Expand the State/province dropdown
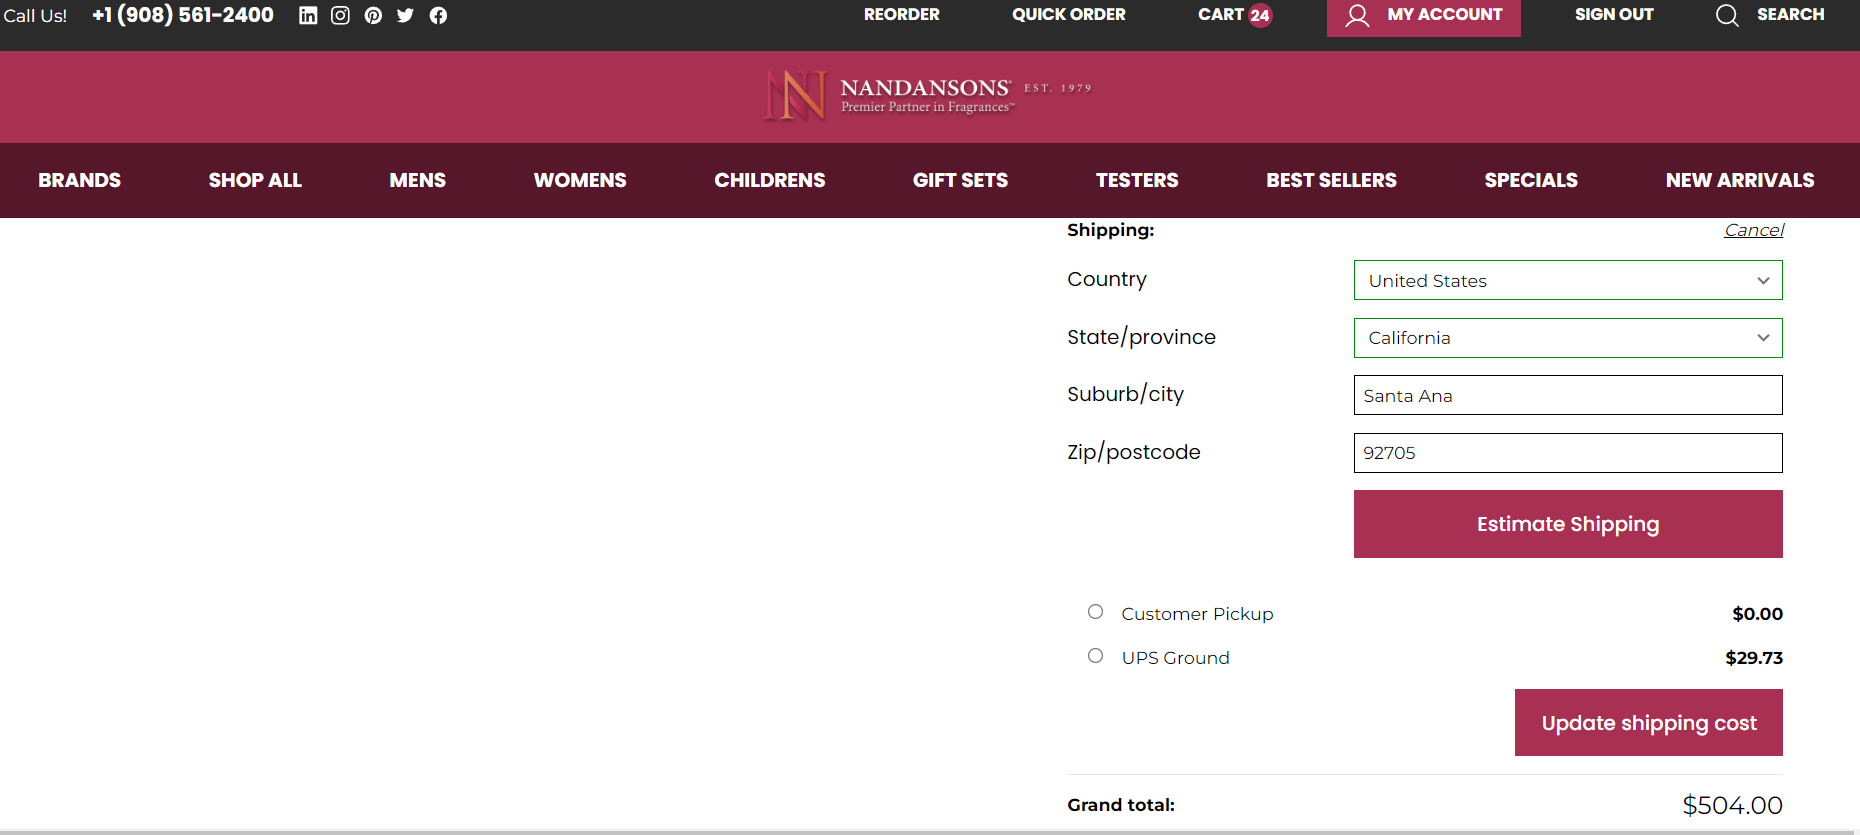The width and height of the screenshot is (1860, 835). tap(1568, 338)
